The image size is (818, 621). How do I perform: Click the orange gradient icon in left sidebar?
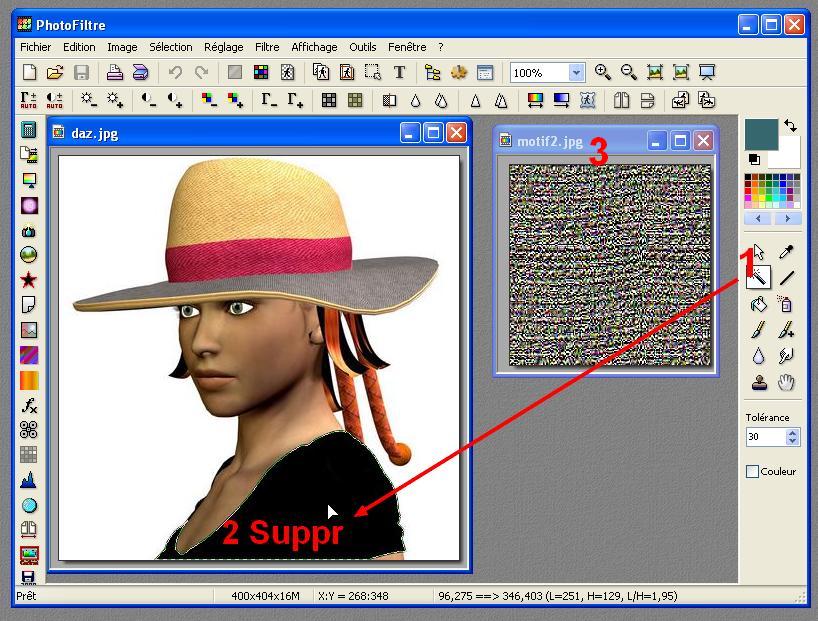coord(29,380)
